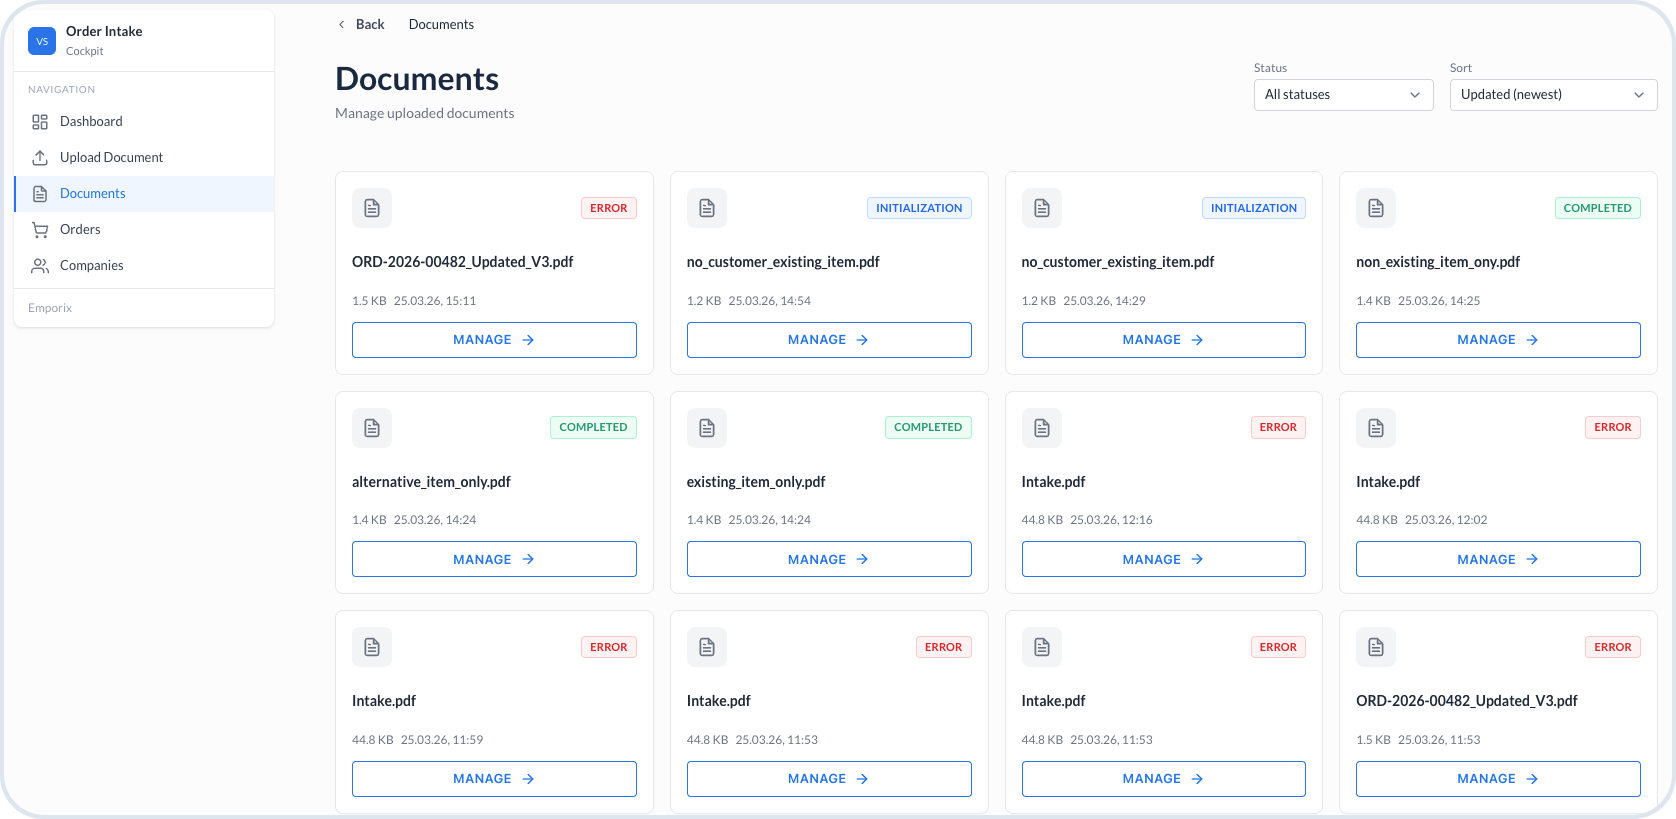Click Emporix footer text in sidebar

click(50, 308)
